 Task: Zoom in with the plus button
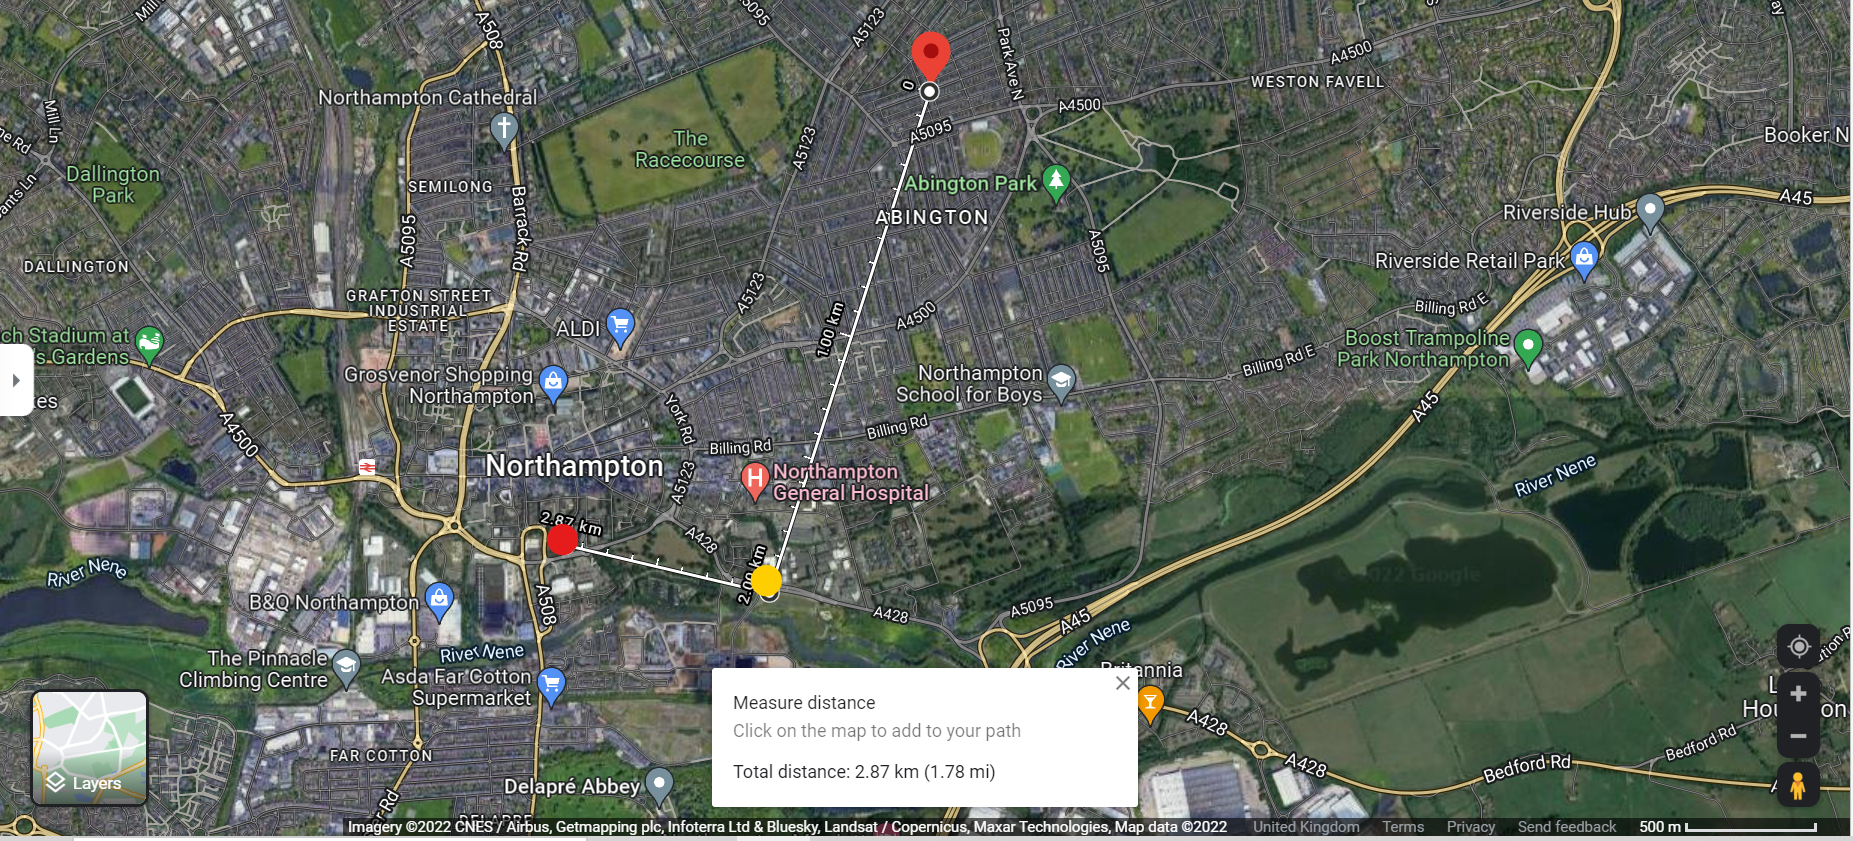(1798, 694)
